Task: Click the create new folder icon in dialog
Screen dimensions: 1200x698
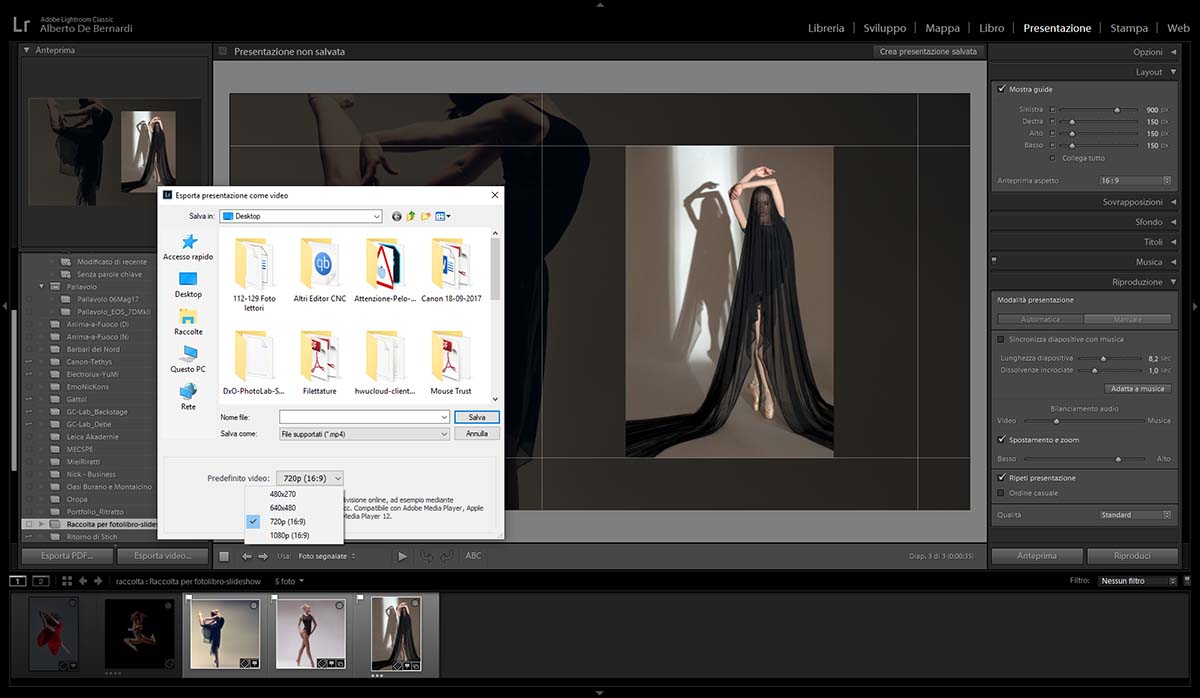Action: pyautogui.click(x=426, y=216)
